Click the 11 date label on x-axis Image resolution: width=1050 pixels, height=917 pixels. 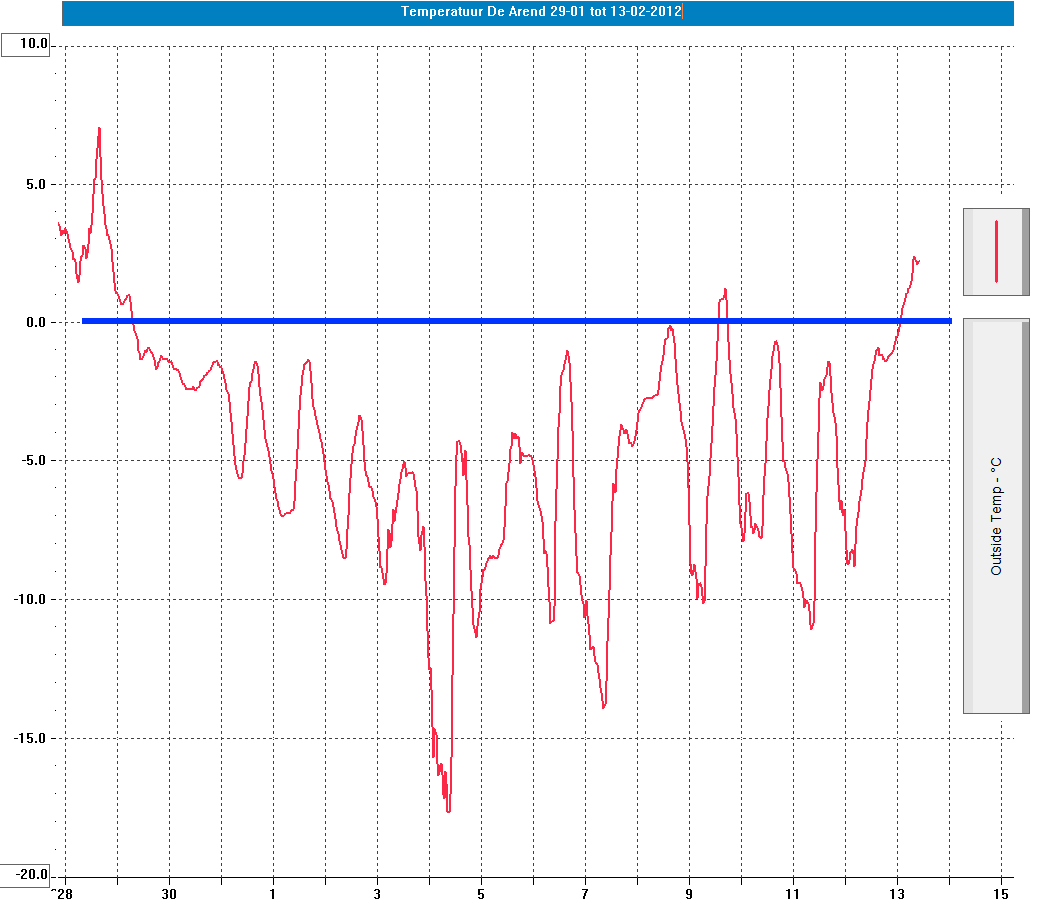pyautogui.click(x=792, y=894)
